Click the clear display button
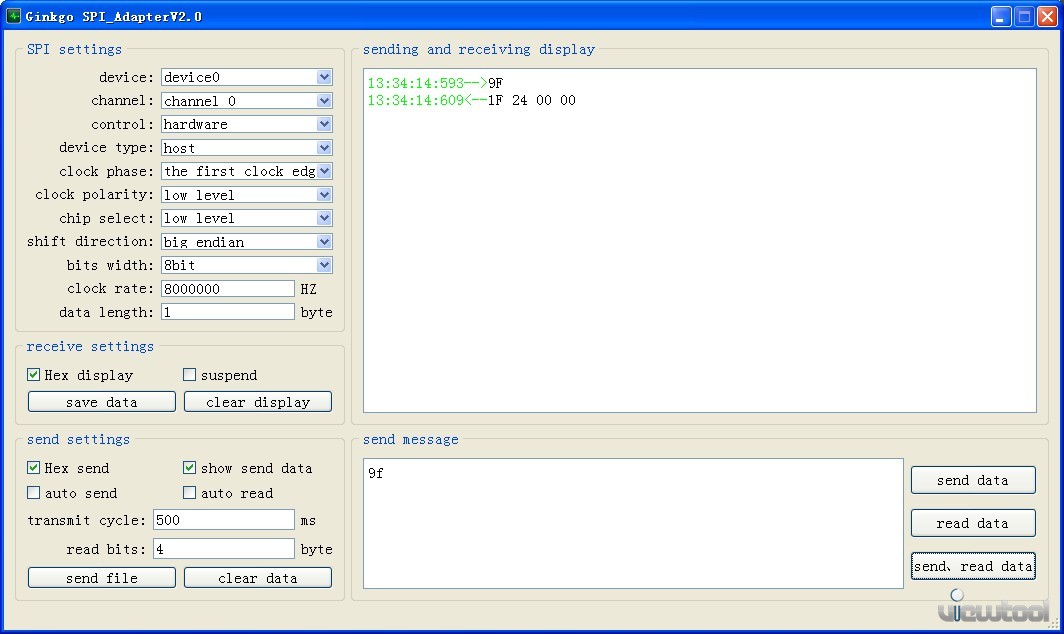 click(x=258, y=402)
